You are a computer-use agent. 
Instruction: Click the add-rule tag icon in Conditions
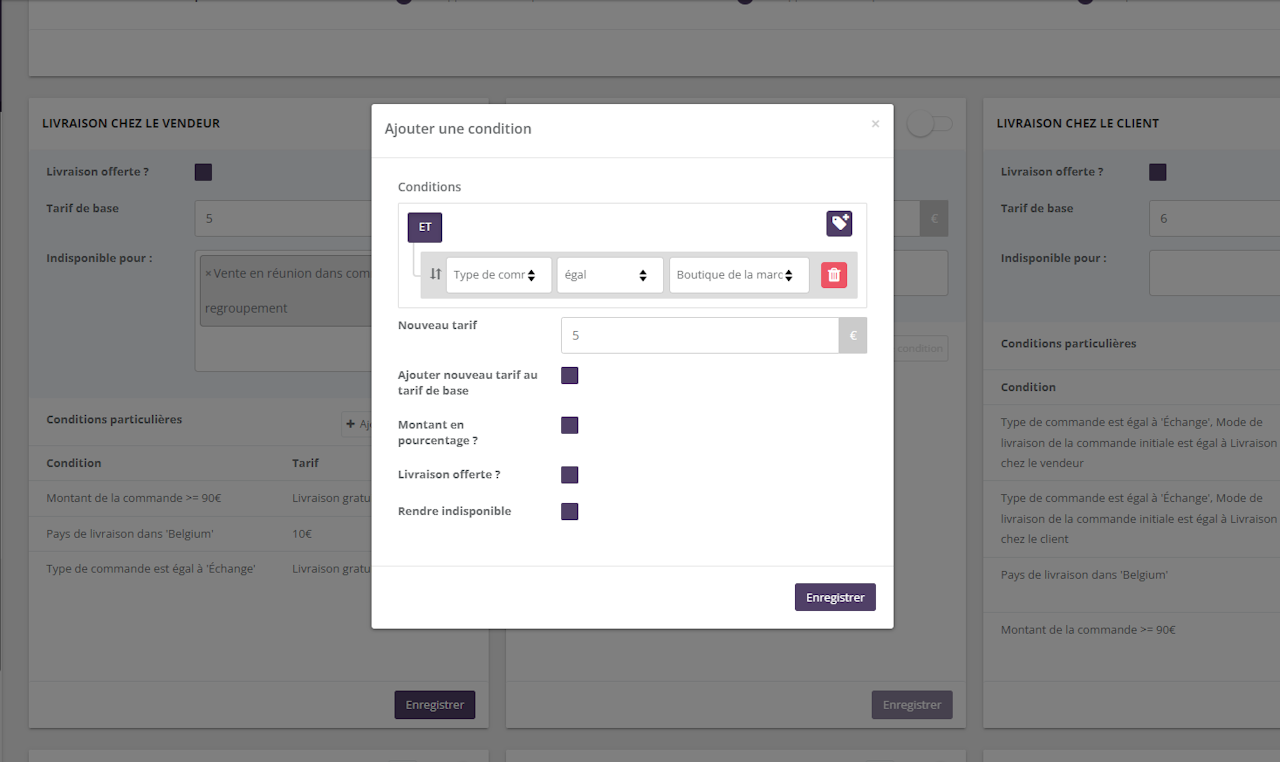(839, 224)
